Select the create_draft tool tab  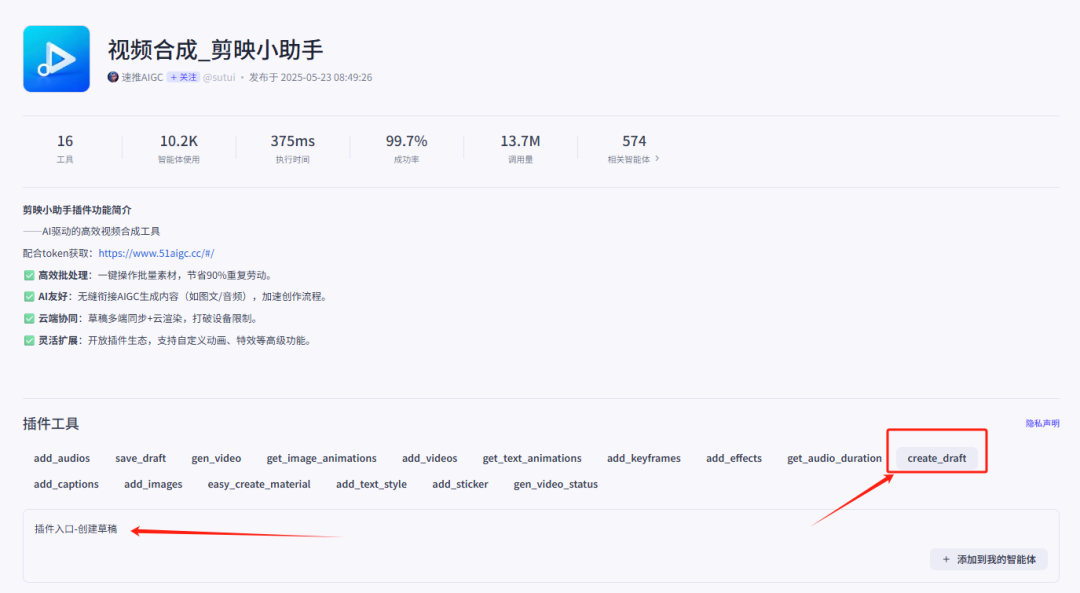pyautogui.click(x=937, y=458)
